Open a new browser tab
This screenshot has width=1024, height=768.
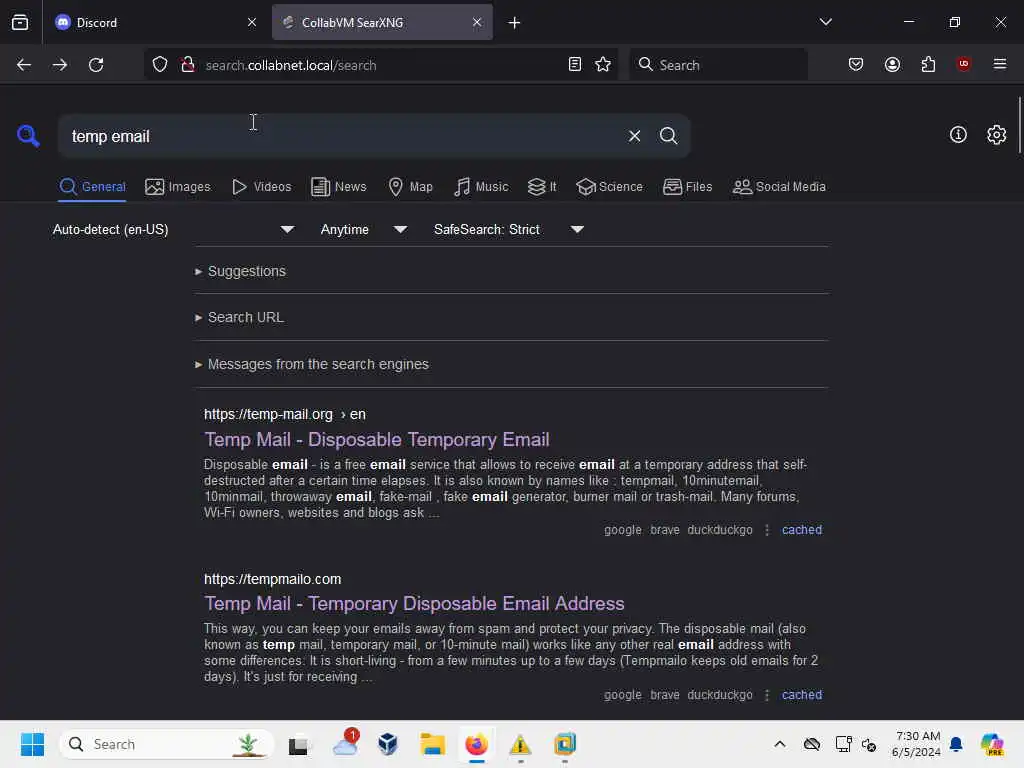[515, 23]
